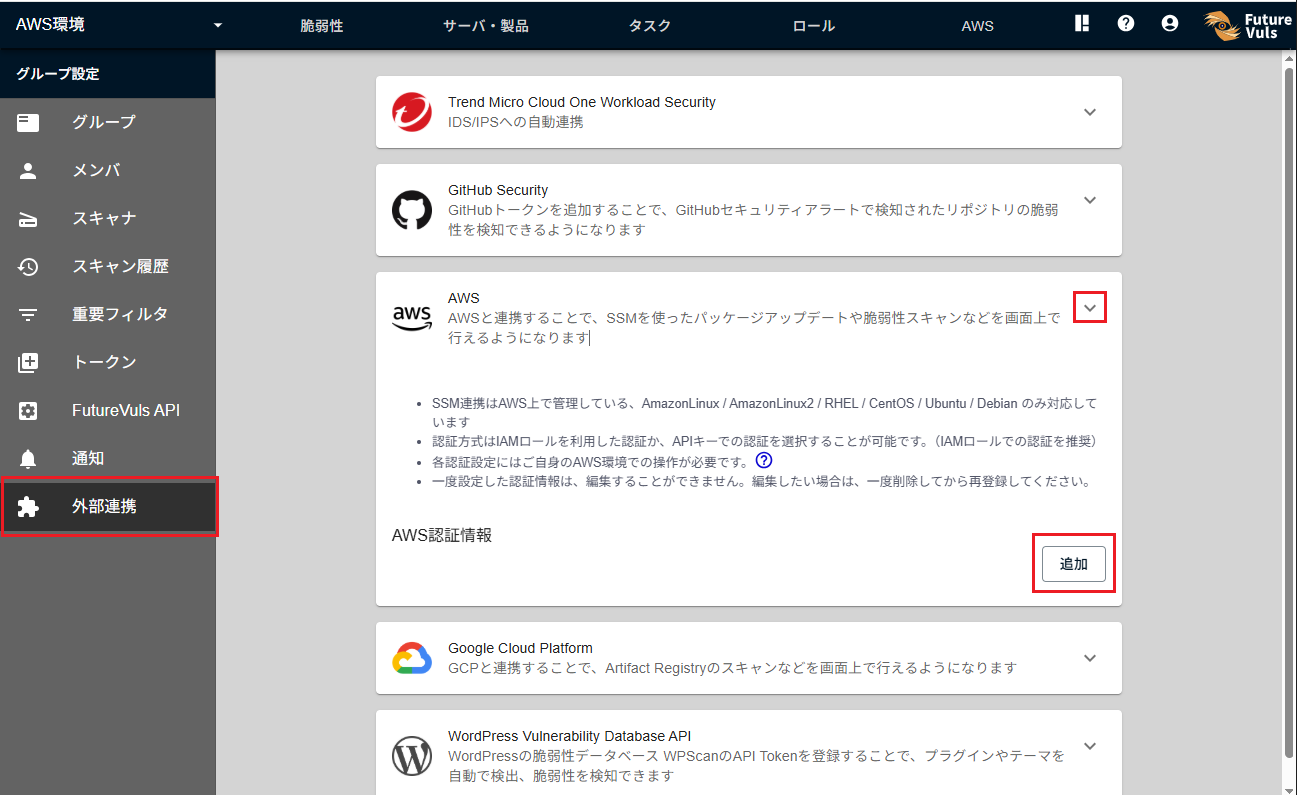Screen dimensions: 1297x795
Task: Click the GitHub Security title text
Action: 498,190
